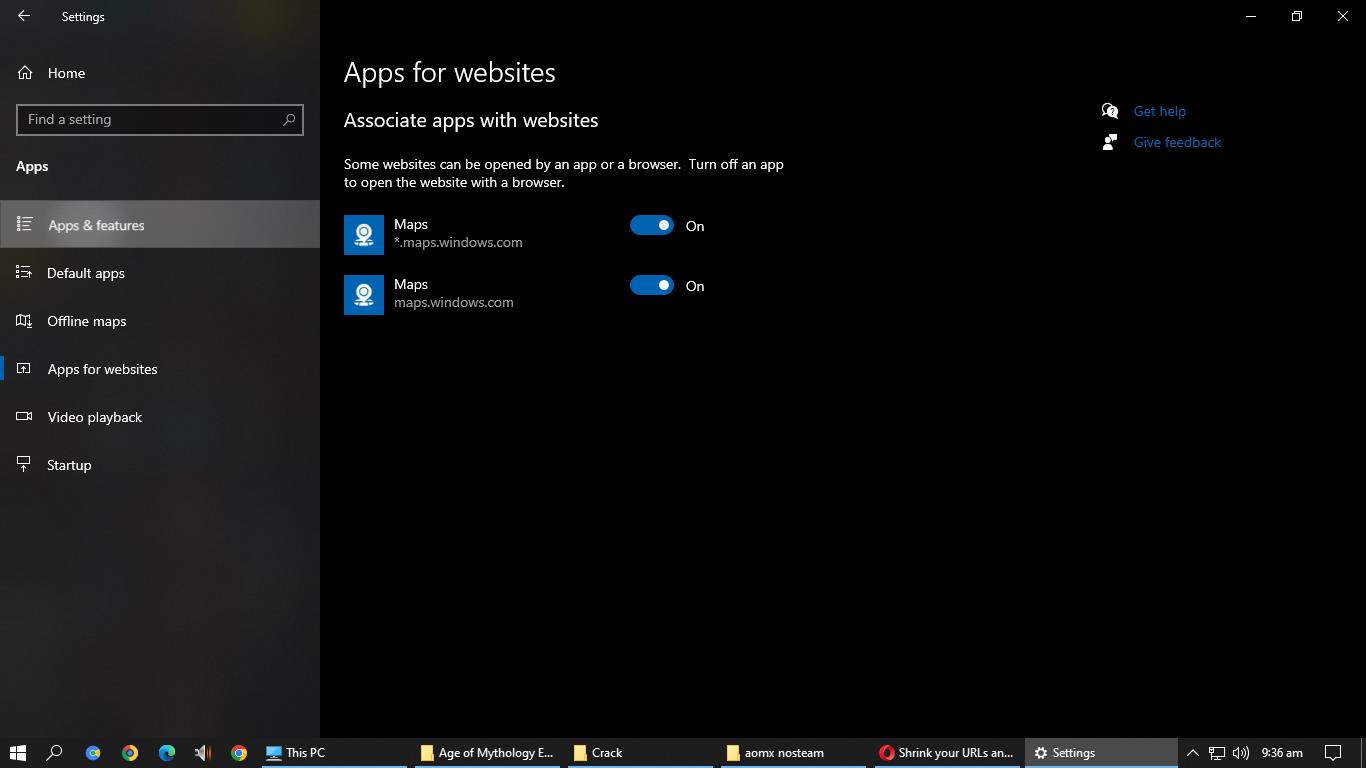Click the search magnifier in Find a setting

point(289,119)
